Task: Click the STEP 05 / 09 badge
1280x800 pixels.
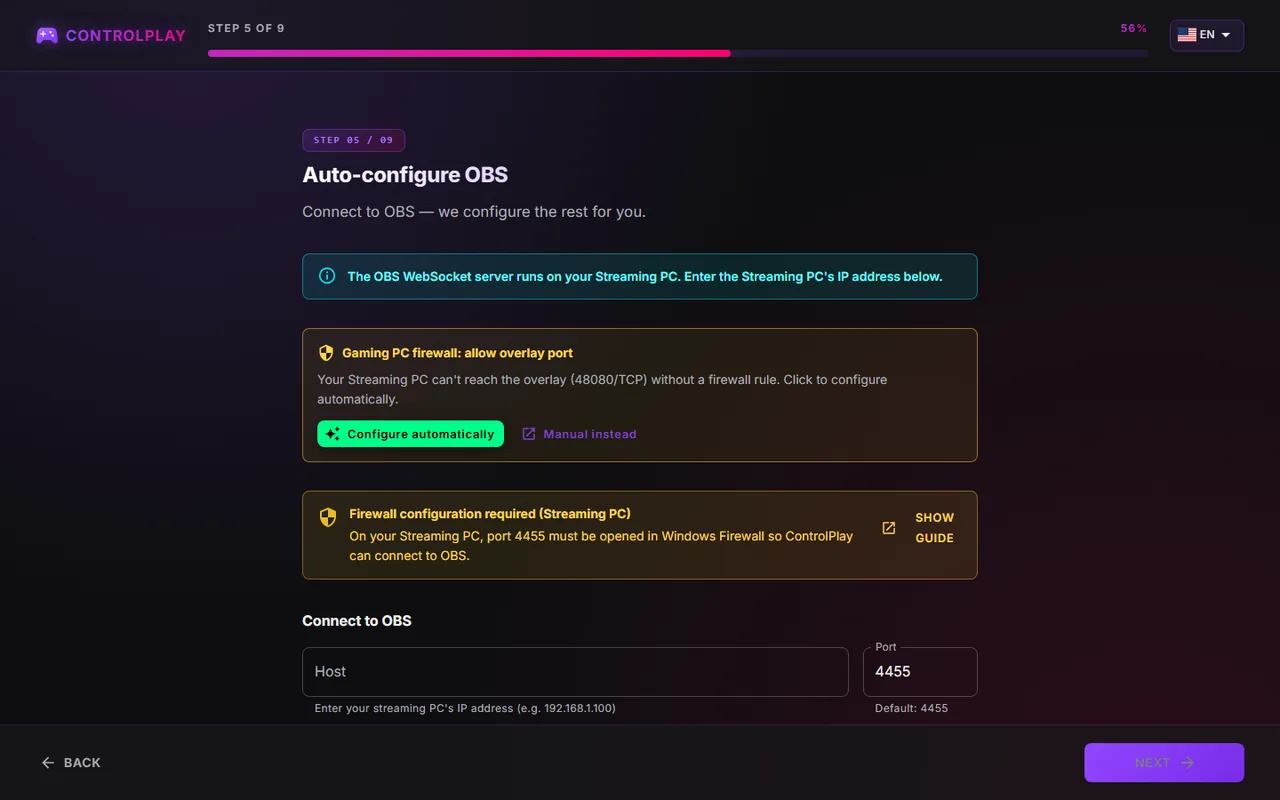Action: click(x=353, y=140)
